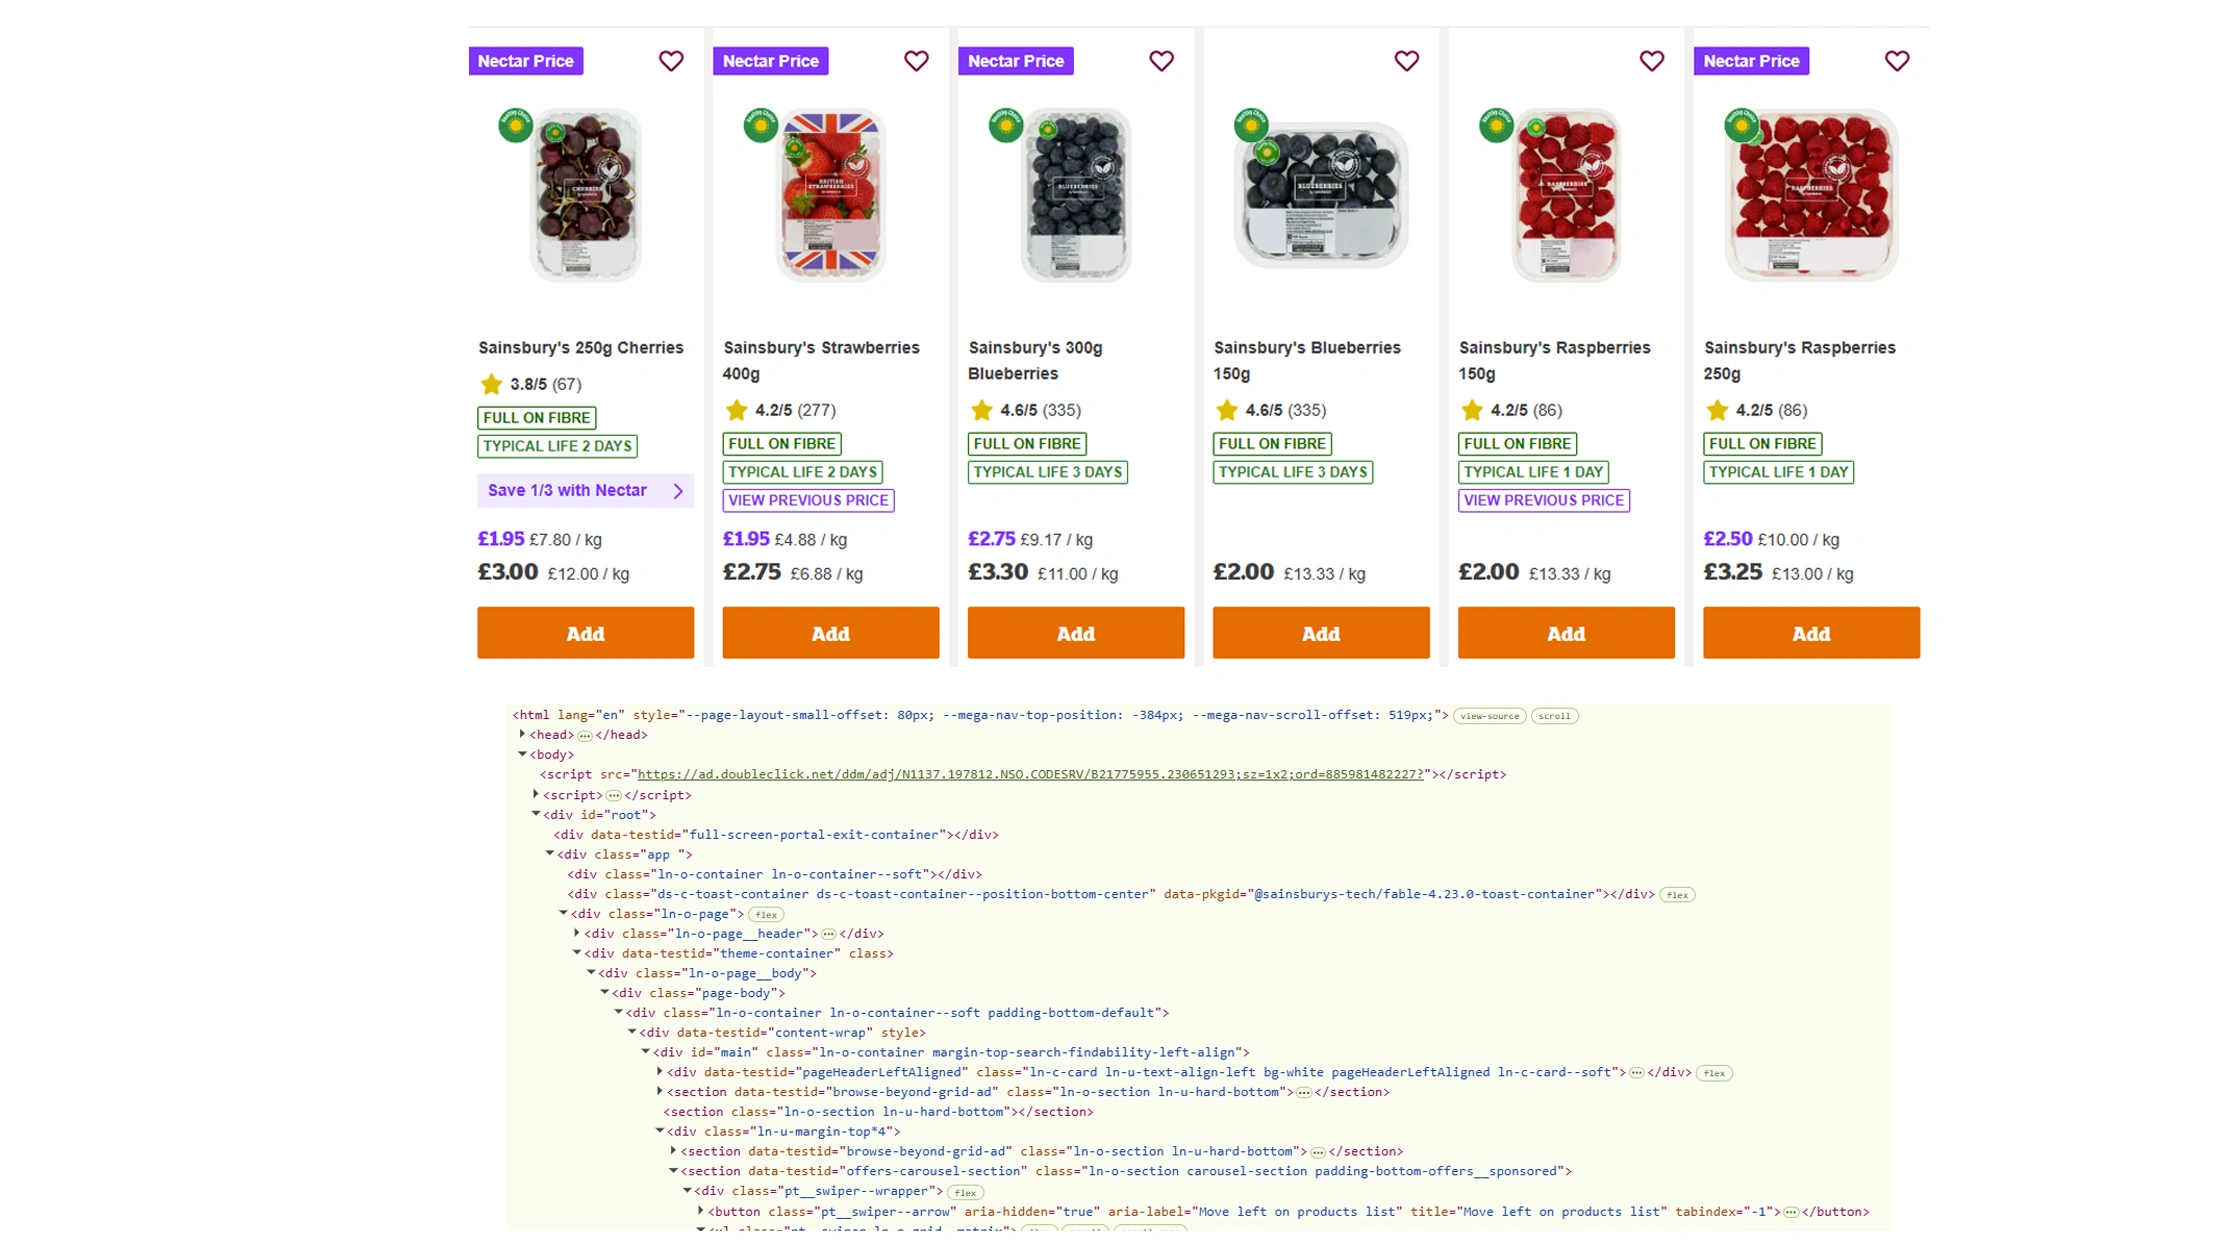Favourite Sainsbury's 250g Cherries with heart icon
Screen dimensions: 2223x1257
coord(671,61)
